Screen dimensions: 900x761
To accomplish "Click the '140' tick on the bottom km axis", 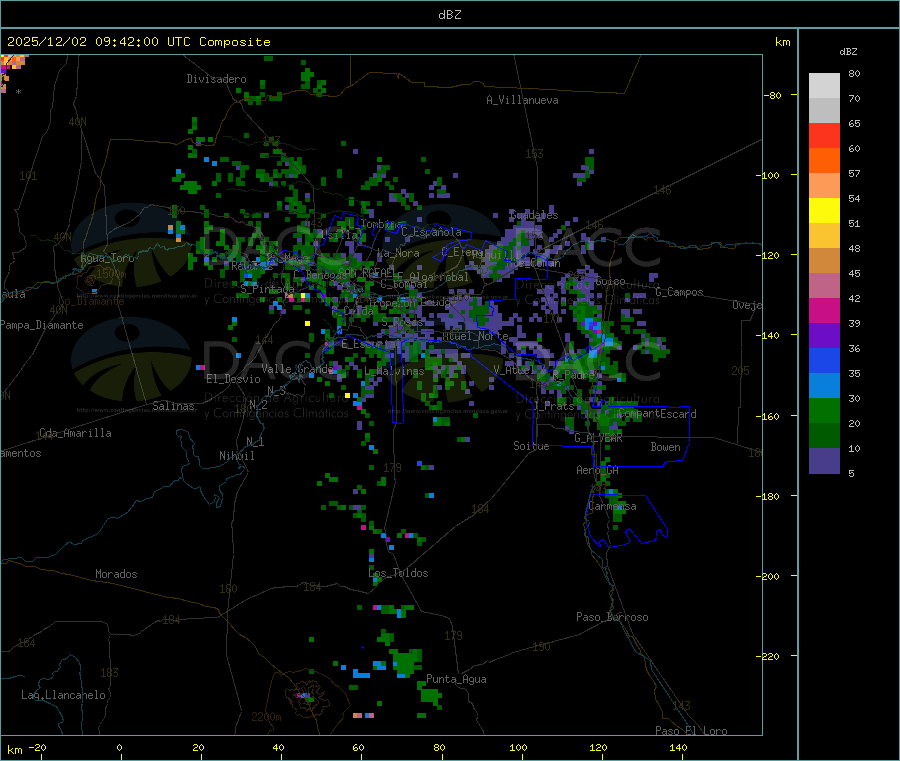I will 678,747.
